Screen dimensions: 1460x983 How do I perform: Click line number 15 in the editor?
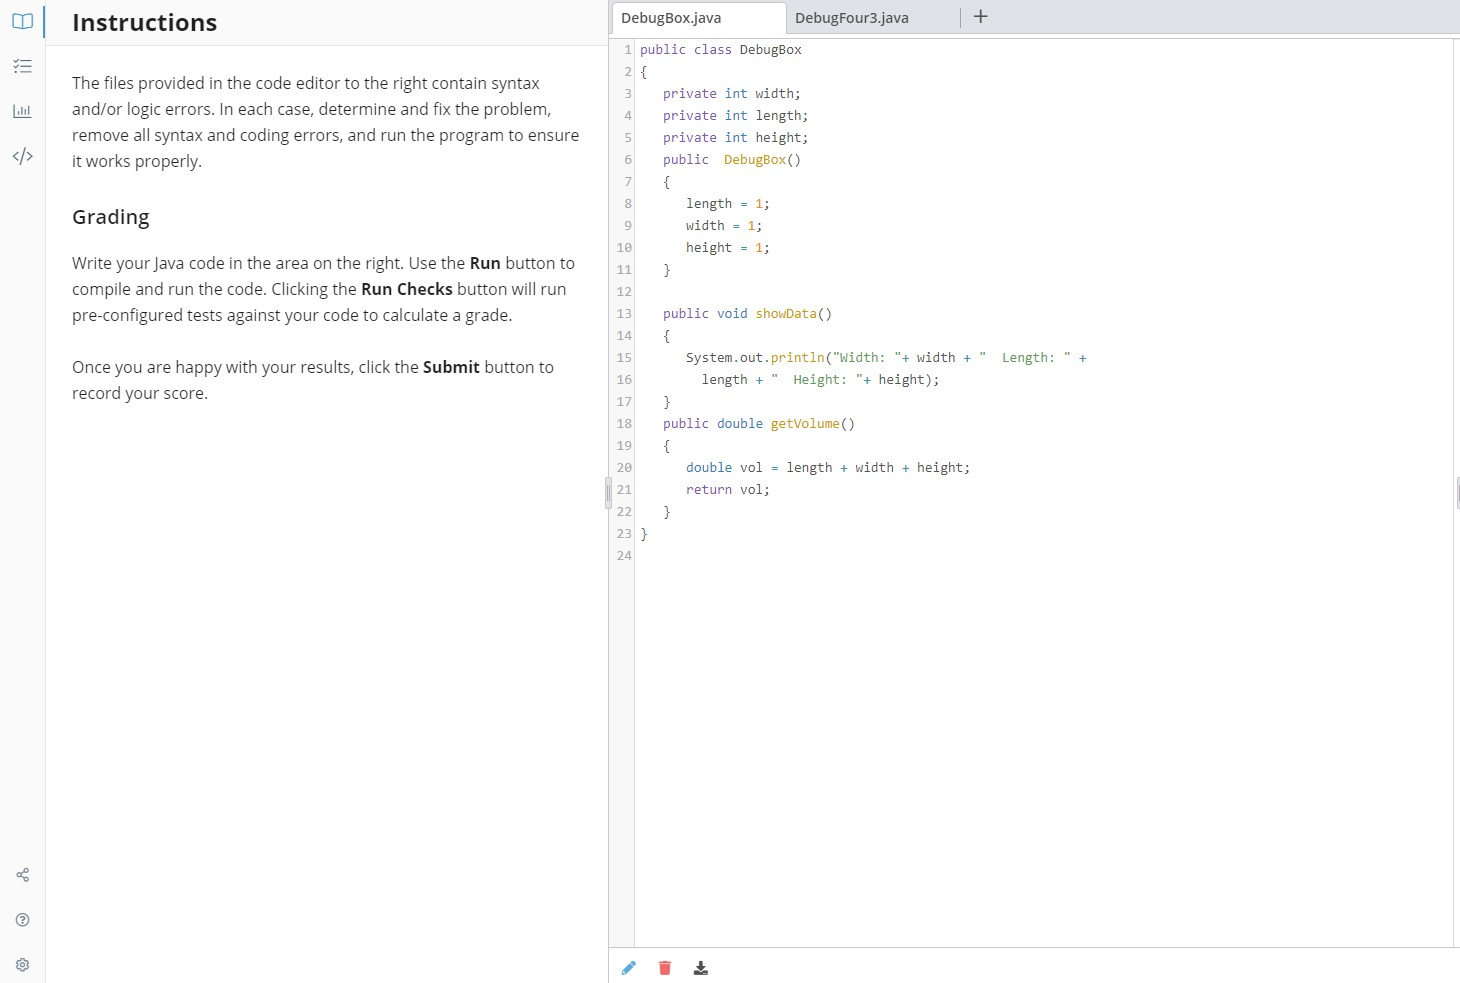tap(623, 357)
